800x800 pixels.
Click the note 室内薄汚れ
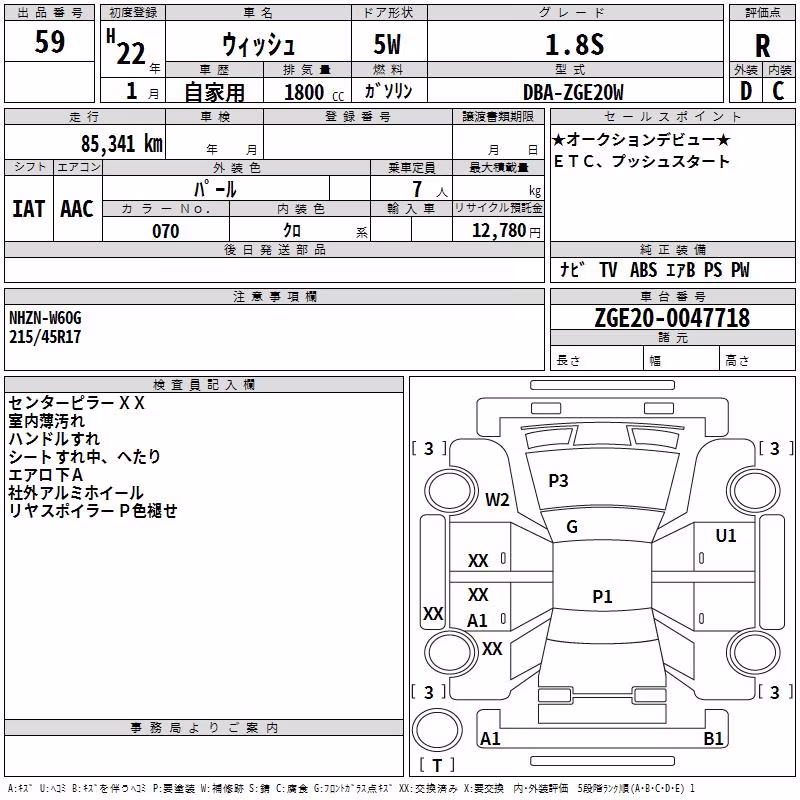click(46, 421)
